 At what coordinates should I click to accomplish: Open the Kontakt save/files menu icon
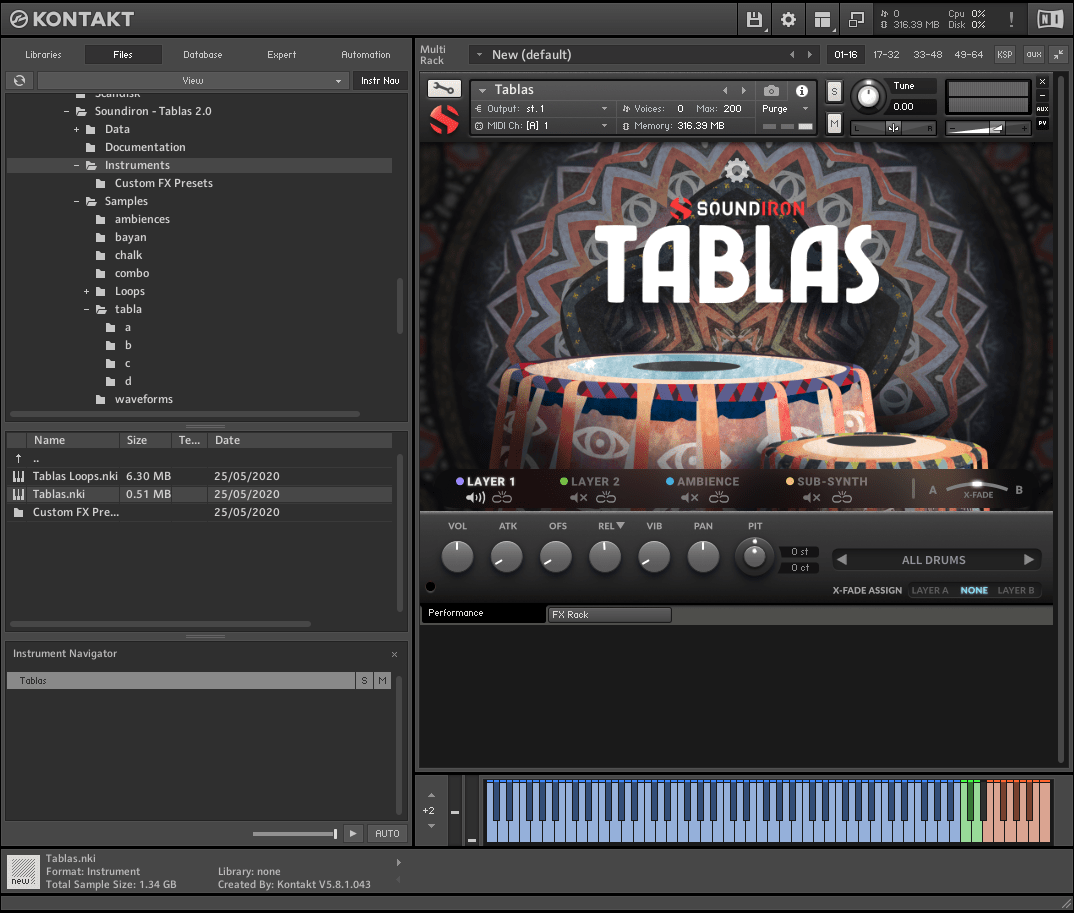tap(754, 20)
